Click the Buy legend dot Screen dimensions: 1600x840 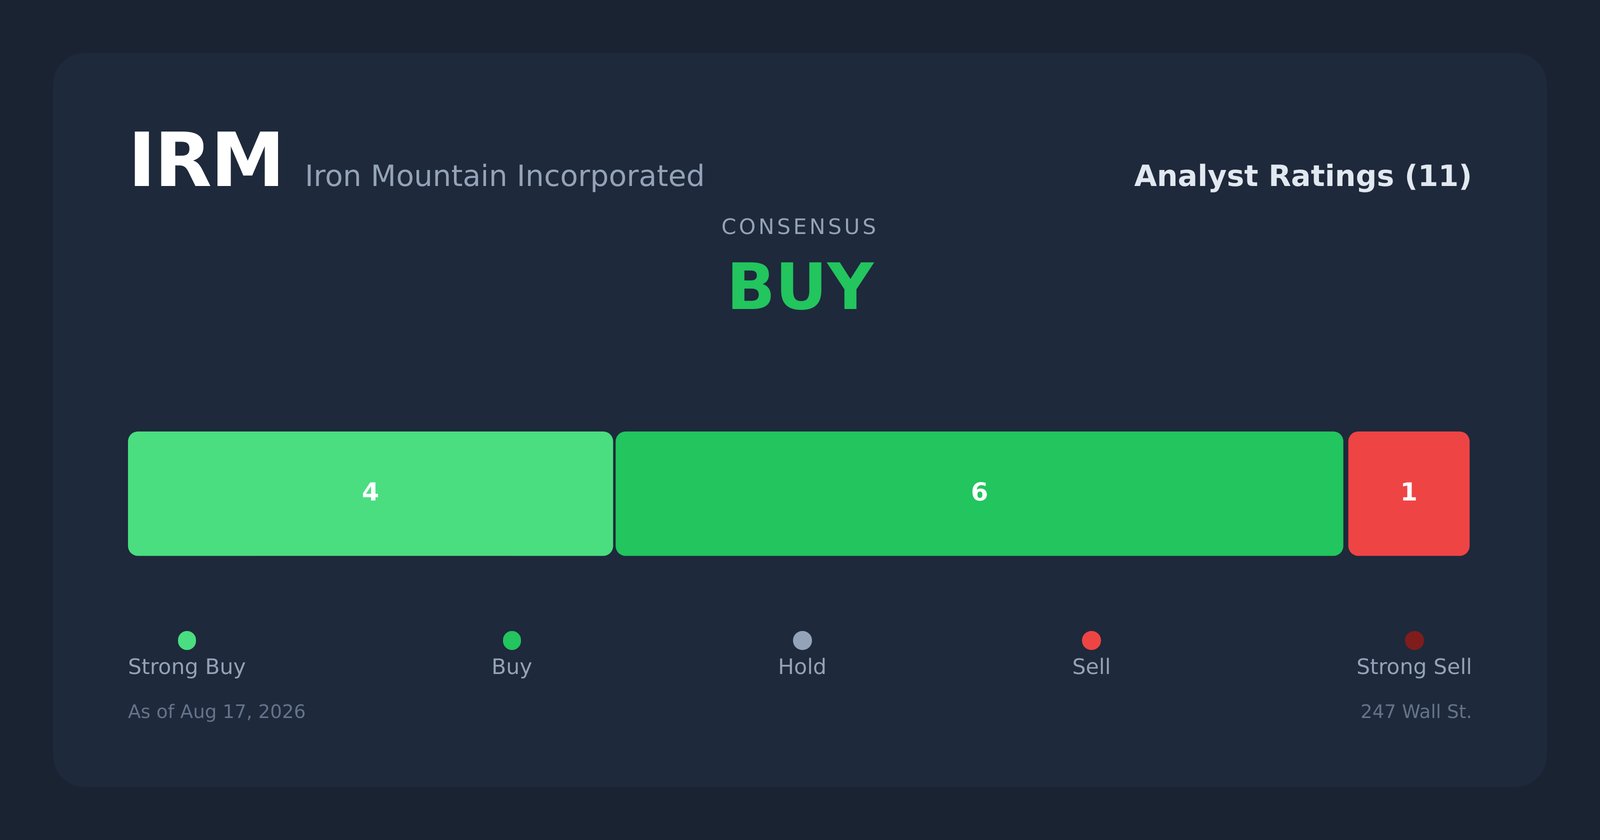[512, 640]
